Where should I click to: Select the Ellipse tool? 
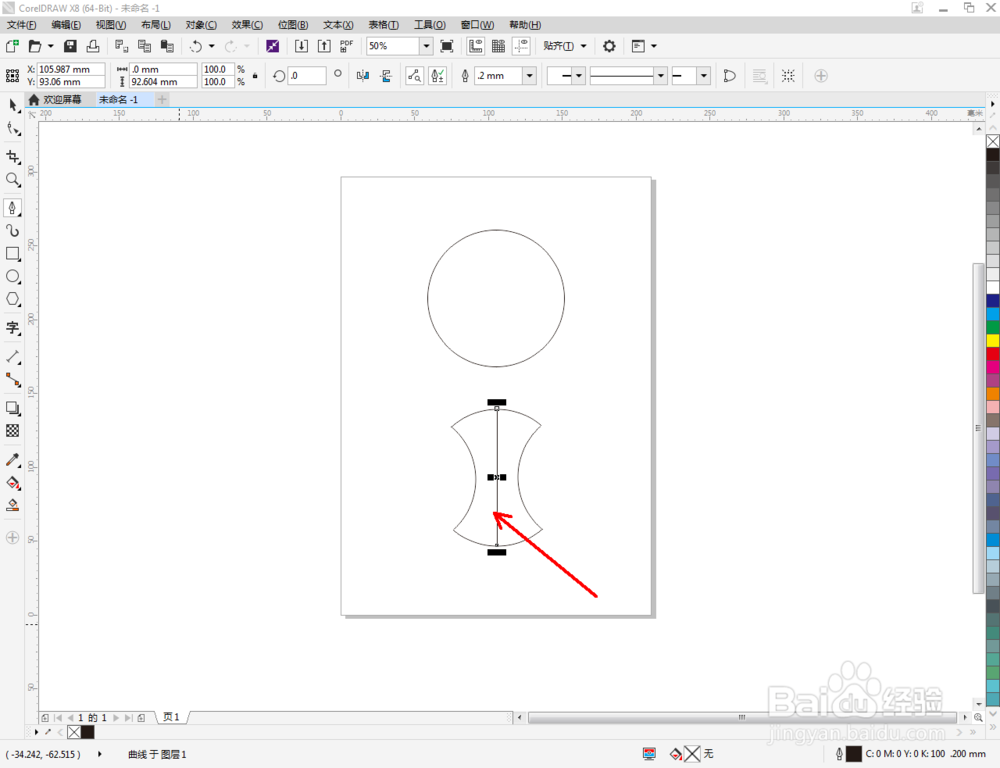pos(13,276)
